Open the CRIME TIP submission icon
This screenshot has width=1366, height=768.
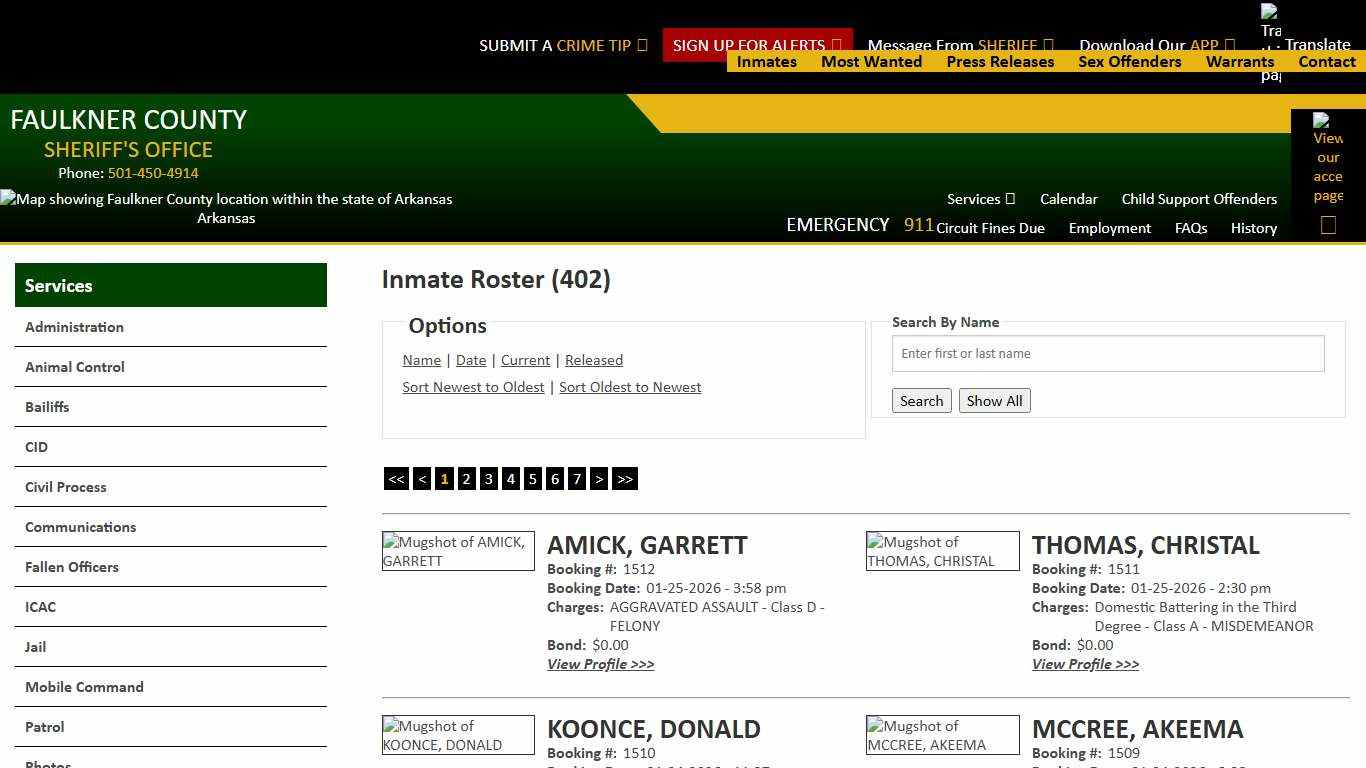click(x=641, y=45)
